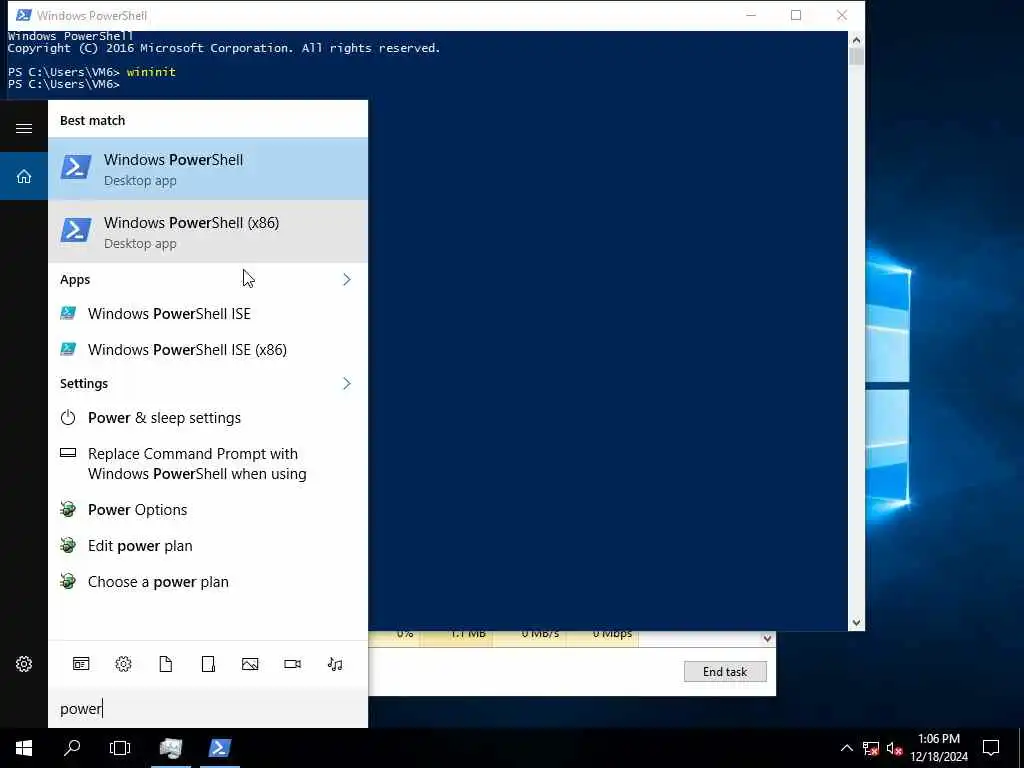
Task: Open Edit power plan result
Action: click(x=208, y=545)
